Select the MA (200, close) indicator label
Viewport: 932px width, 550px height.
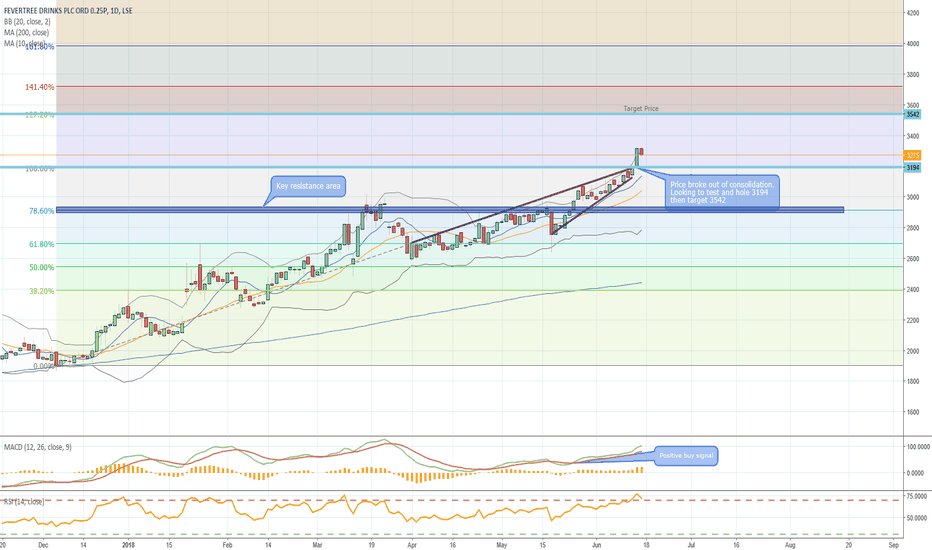[x=26, y=32]
